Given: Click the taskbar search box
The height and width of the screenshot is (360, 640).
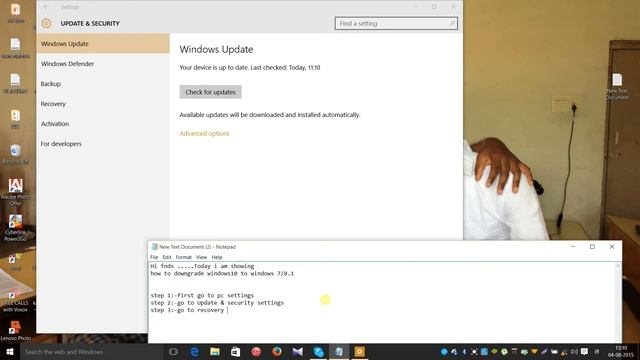Looking at the screenshot, I should pos(91,351).
